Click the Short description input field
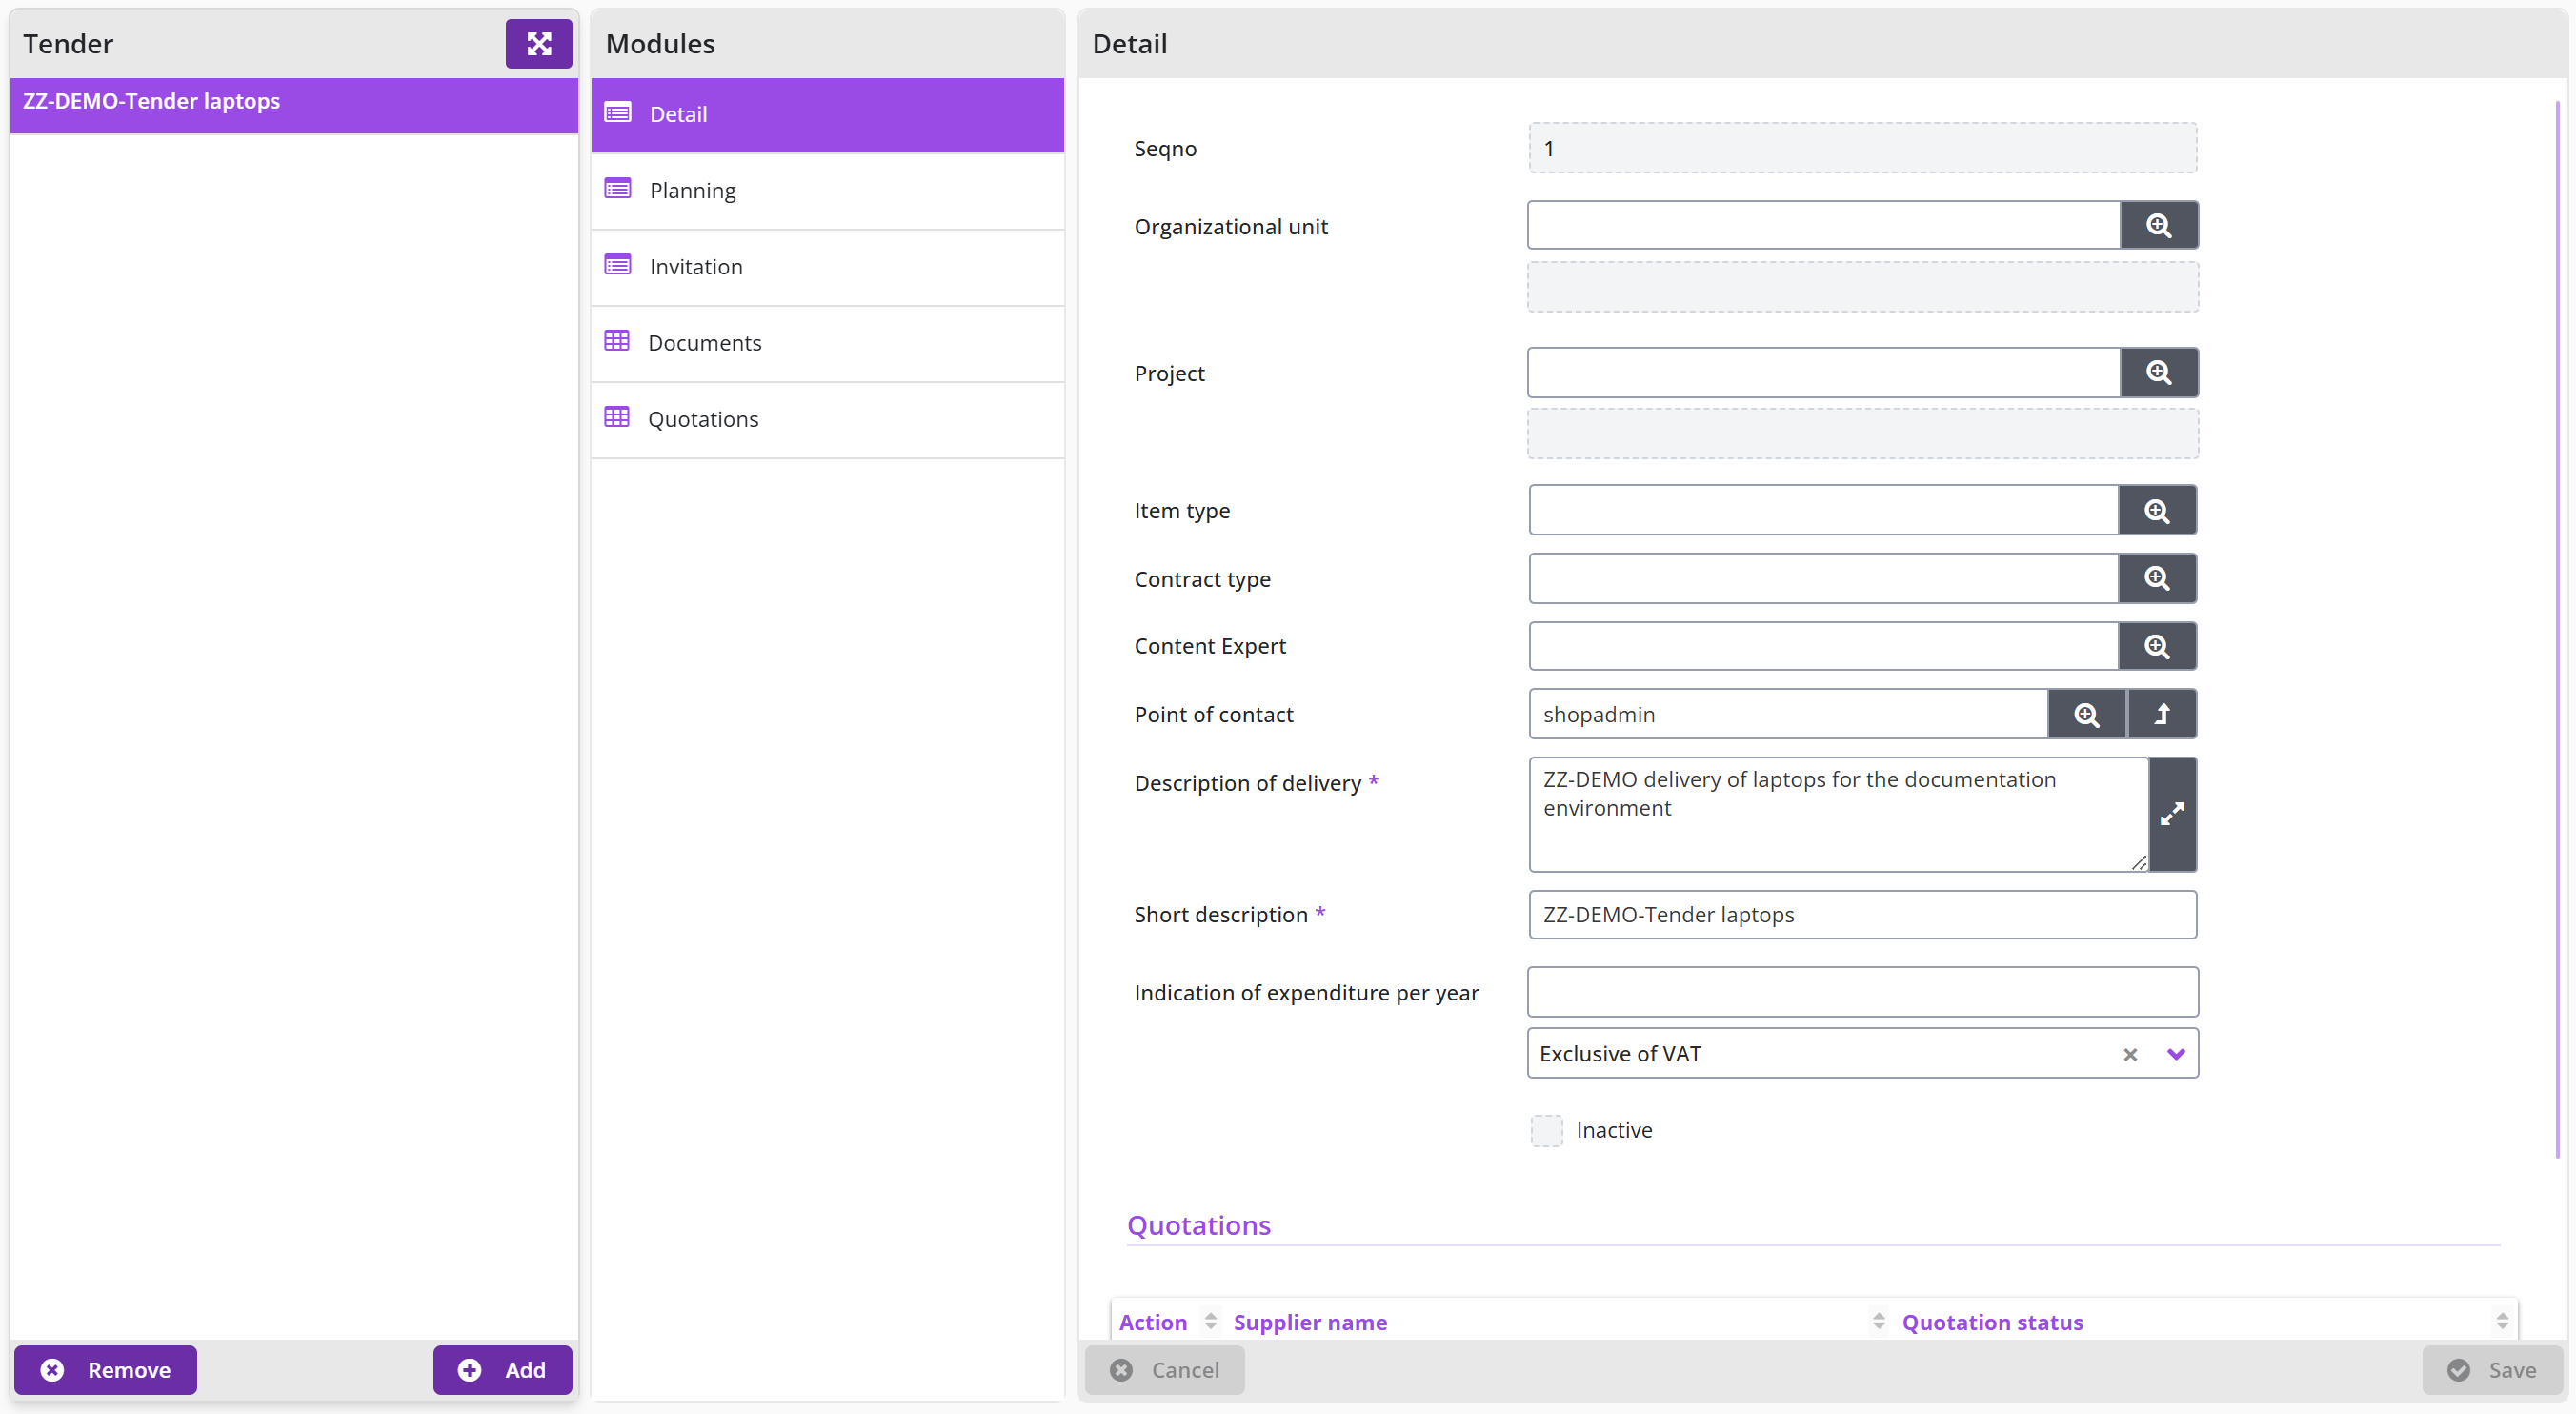 (x=1862, y=914)
